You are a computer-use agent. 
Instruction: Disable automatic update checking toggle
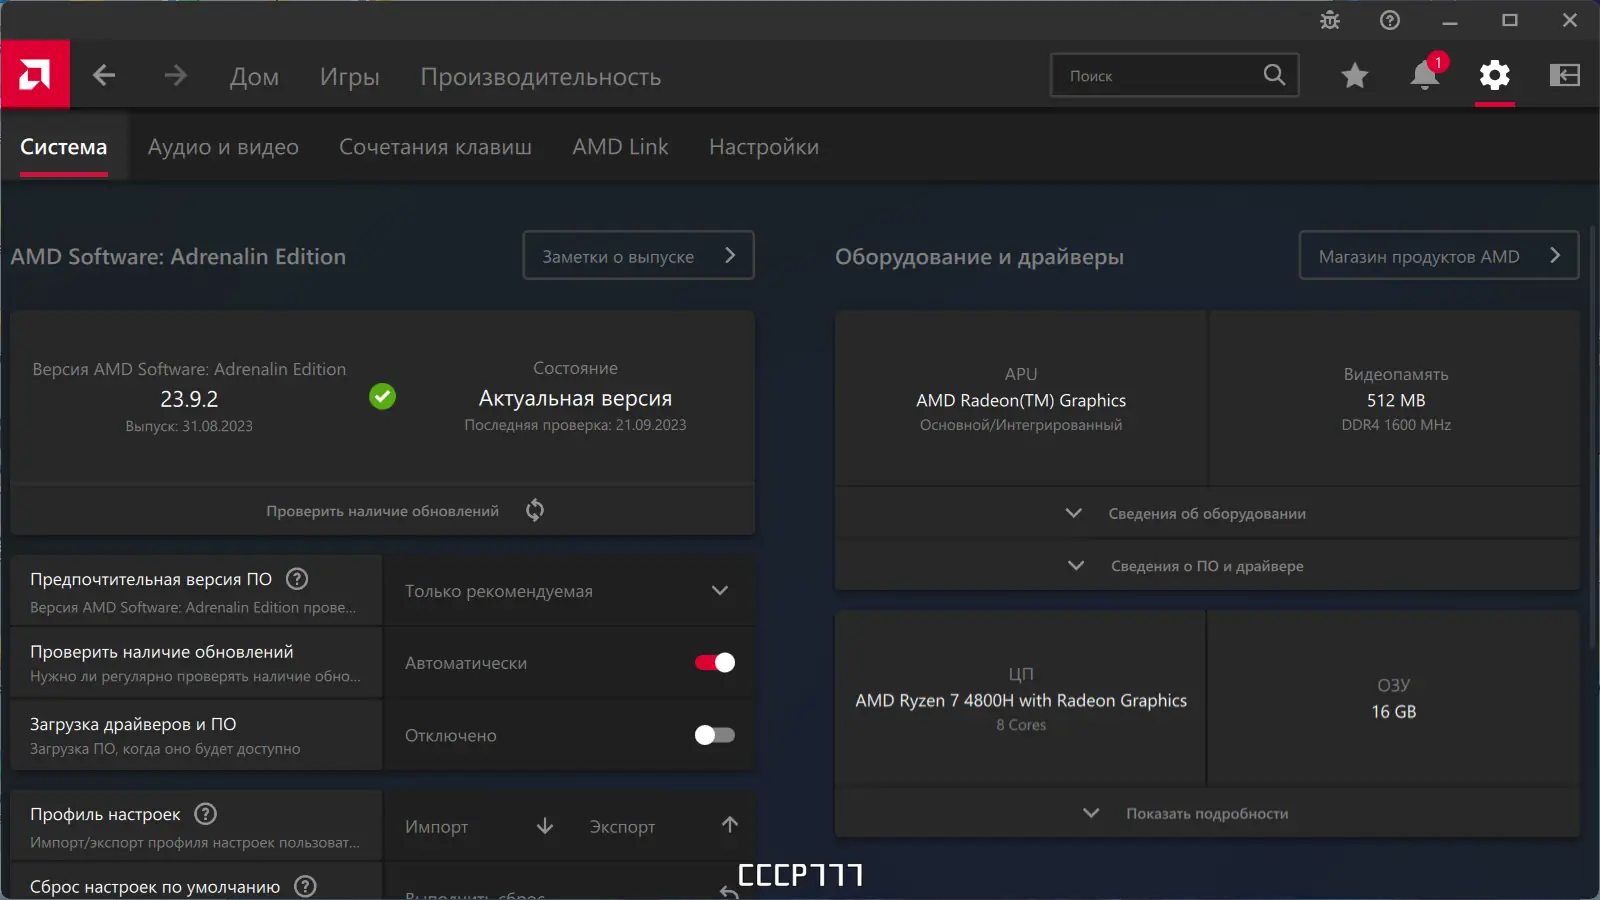[x=713, y=662]
